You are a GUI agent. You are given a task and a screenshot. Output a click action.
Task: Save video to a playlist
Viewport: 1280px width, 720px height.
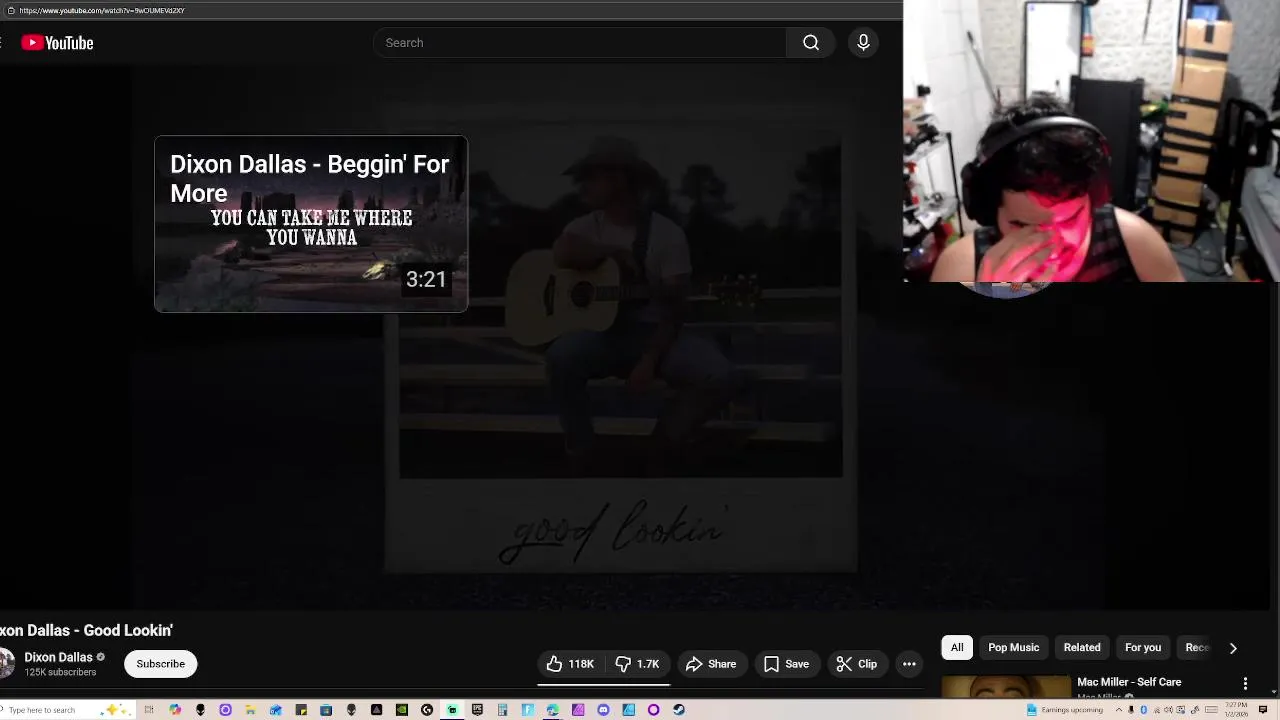coord(786,664)
